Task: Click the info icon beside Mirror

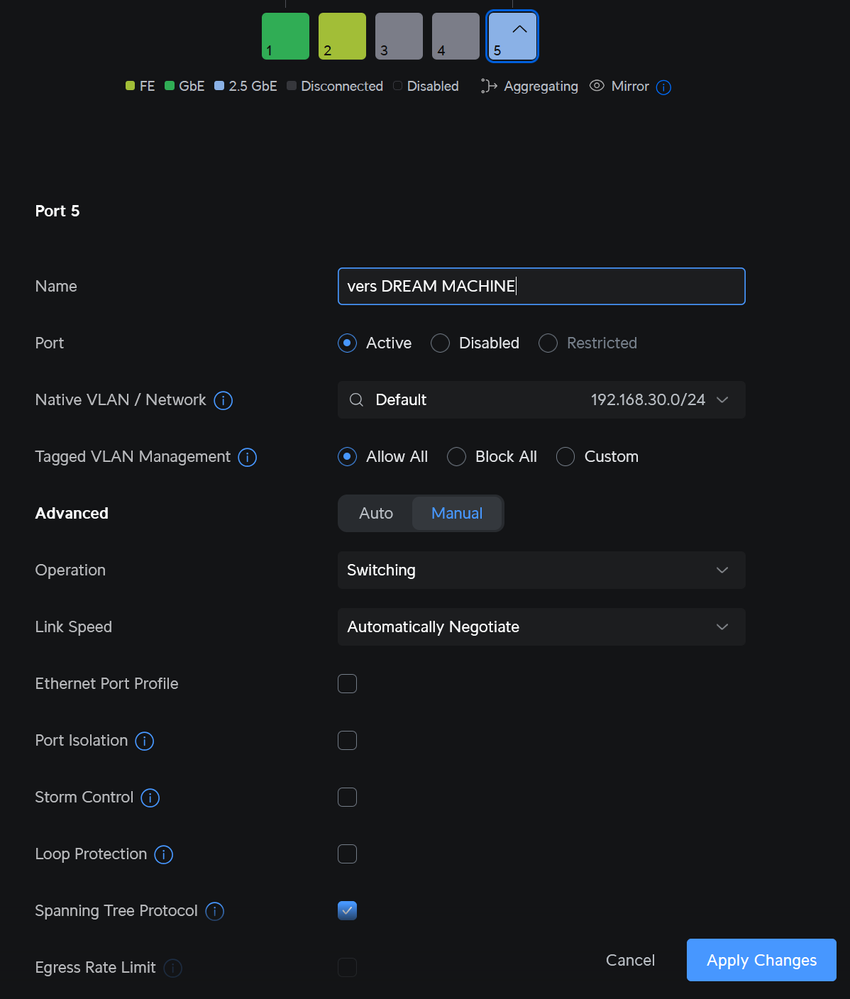Action: [x=664, y=87]
